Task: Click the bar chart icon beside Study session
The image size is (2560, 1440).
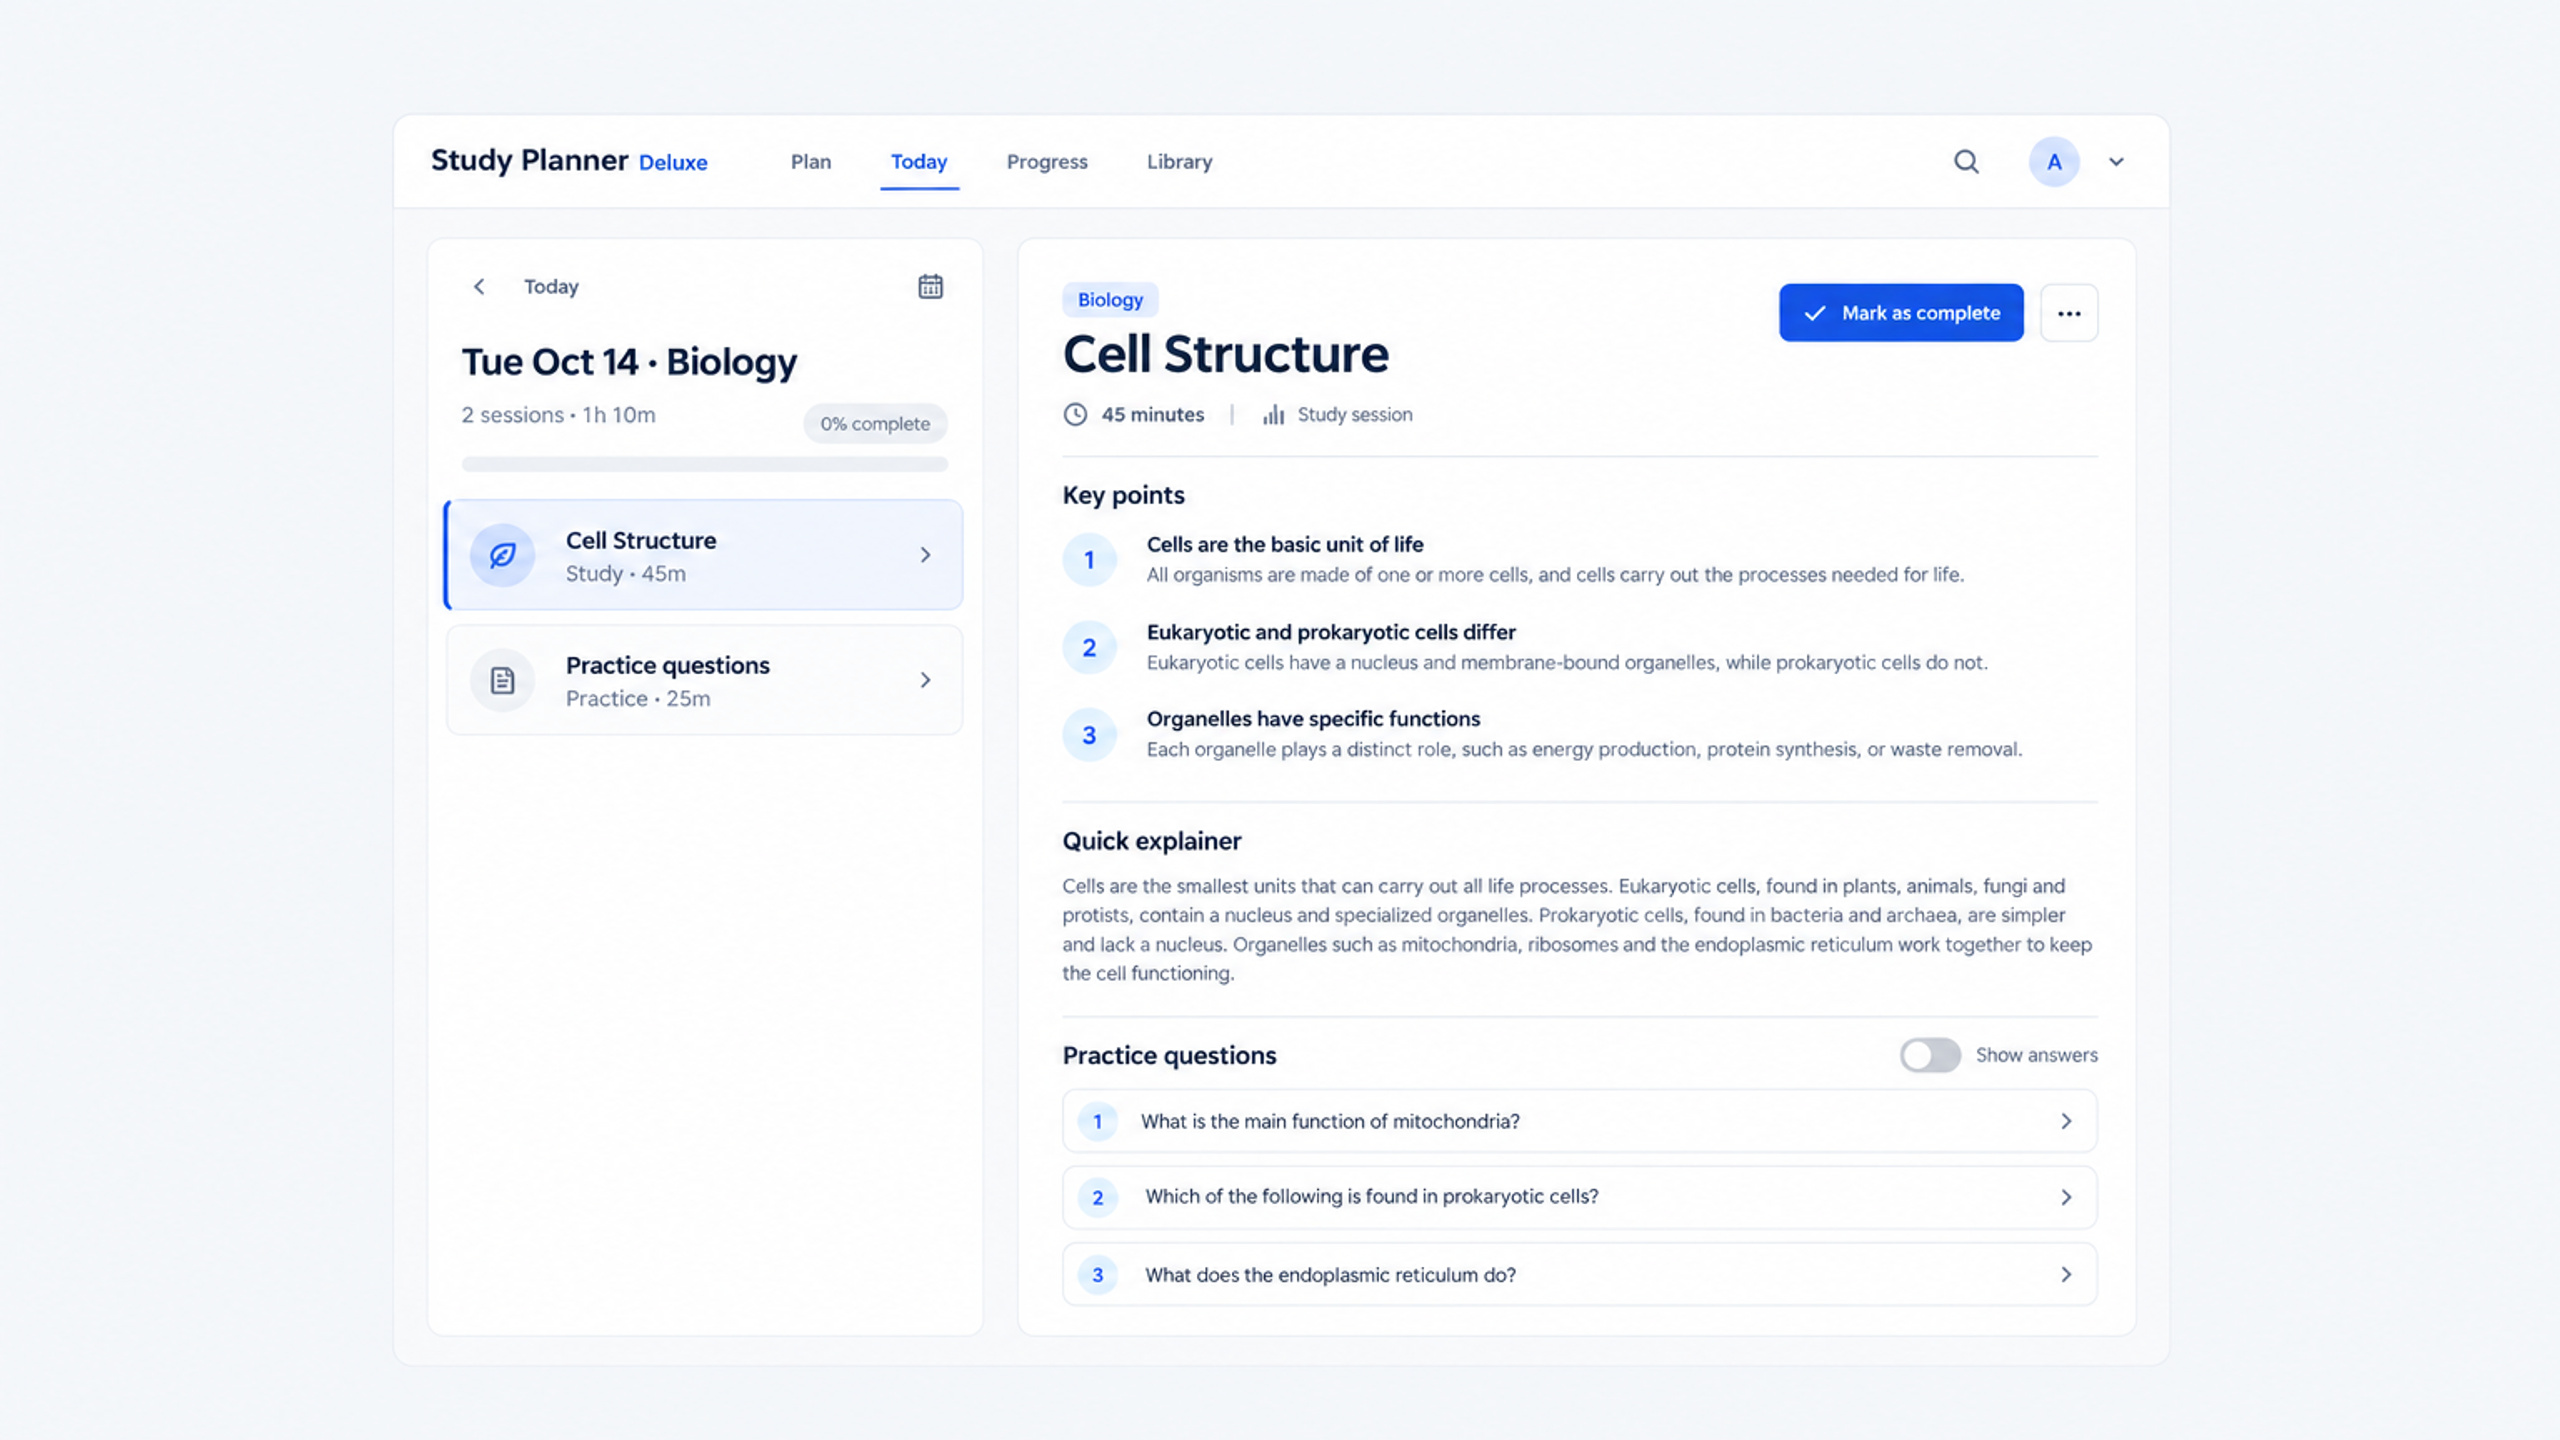Action: pos(1273,414)
